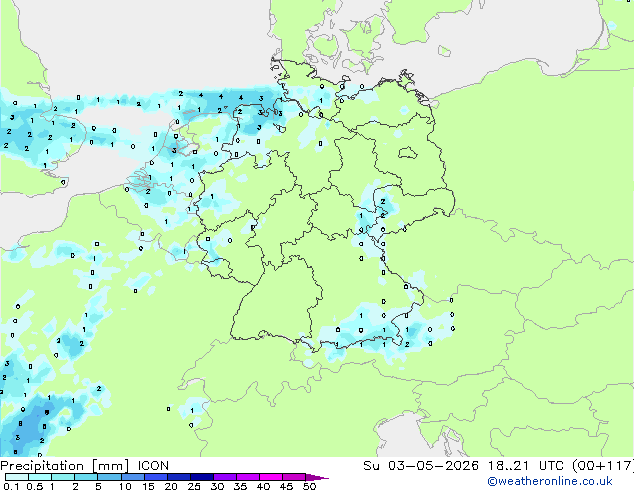Click the legend value label '0.1'
The width and height of the screenshot is (634, 490).
click(11, 486)
